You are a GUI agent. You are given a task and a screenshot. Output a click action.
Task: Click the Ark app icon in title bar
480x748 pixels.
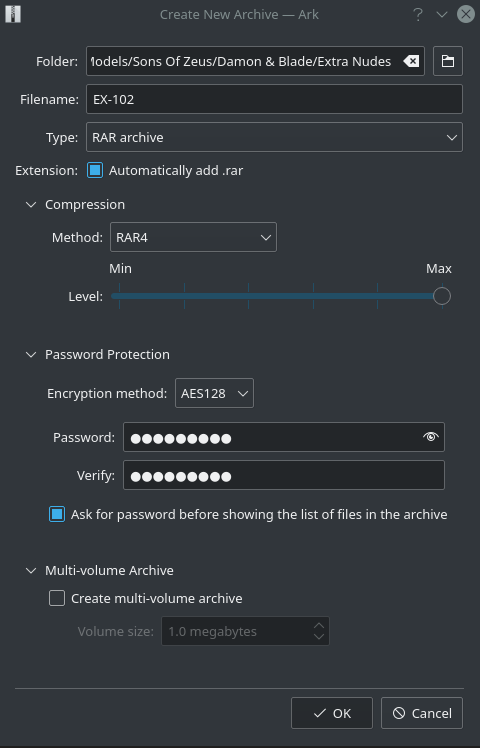point(13,14)
